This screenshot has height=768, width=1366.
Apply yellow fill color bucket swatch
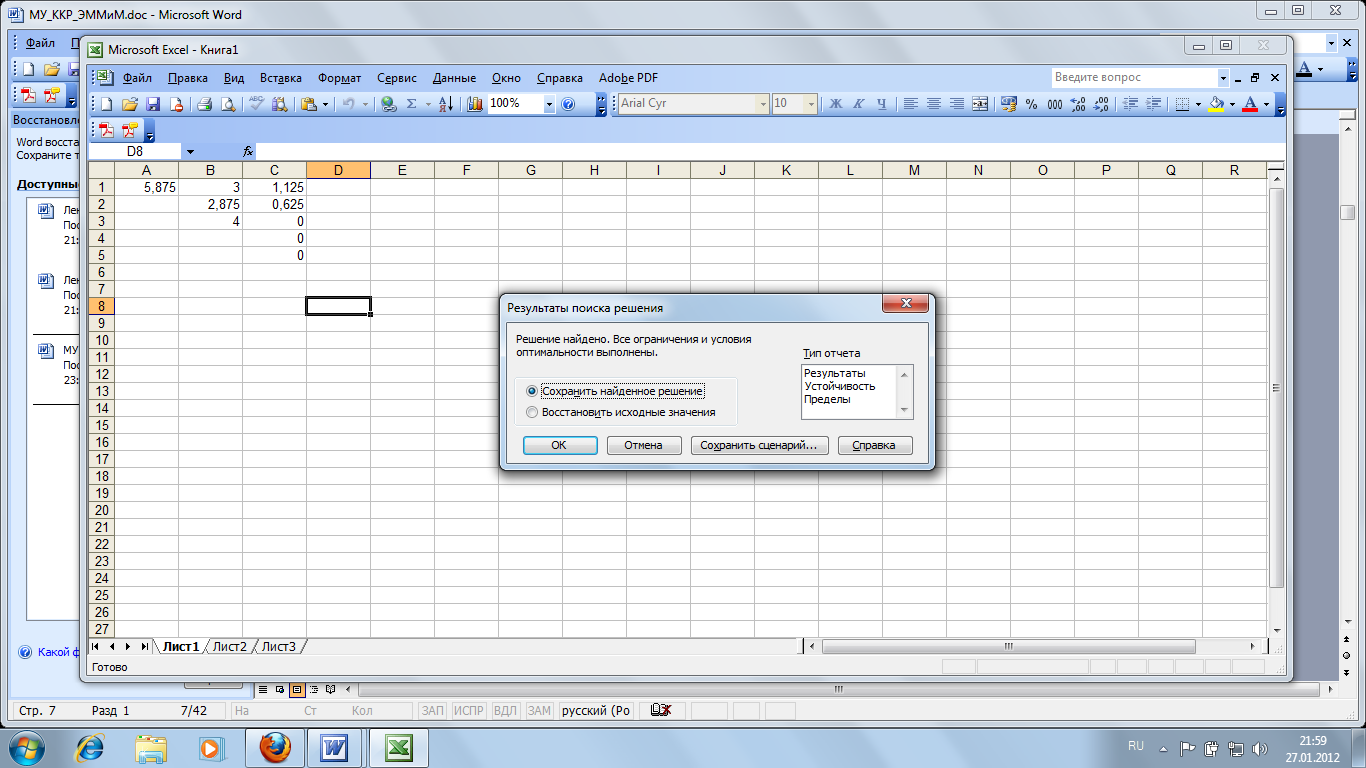[1216, 104]
